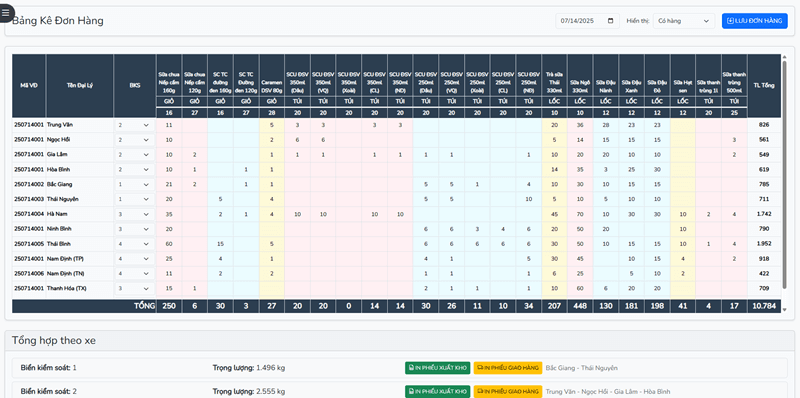The height and width of the screenshot is (398, 800).
Task: Click order code 250714003
Action: (29, 199)
